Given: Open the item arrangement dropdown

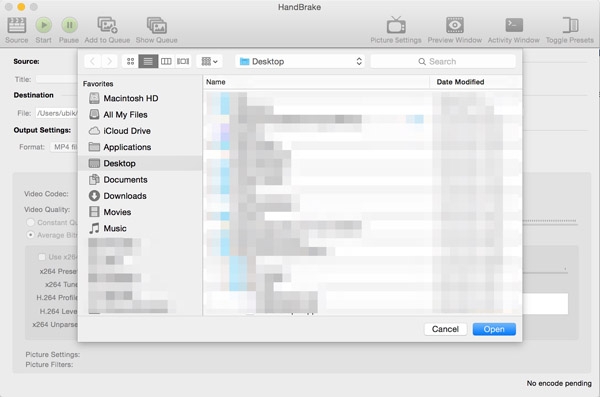Looking at the screenshot, I should click(209, 61).
